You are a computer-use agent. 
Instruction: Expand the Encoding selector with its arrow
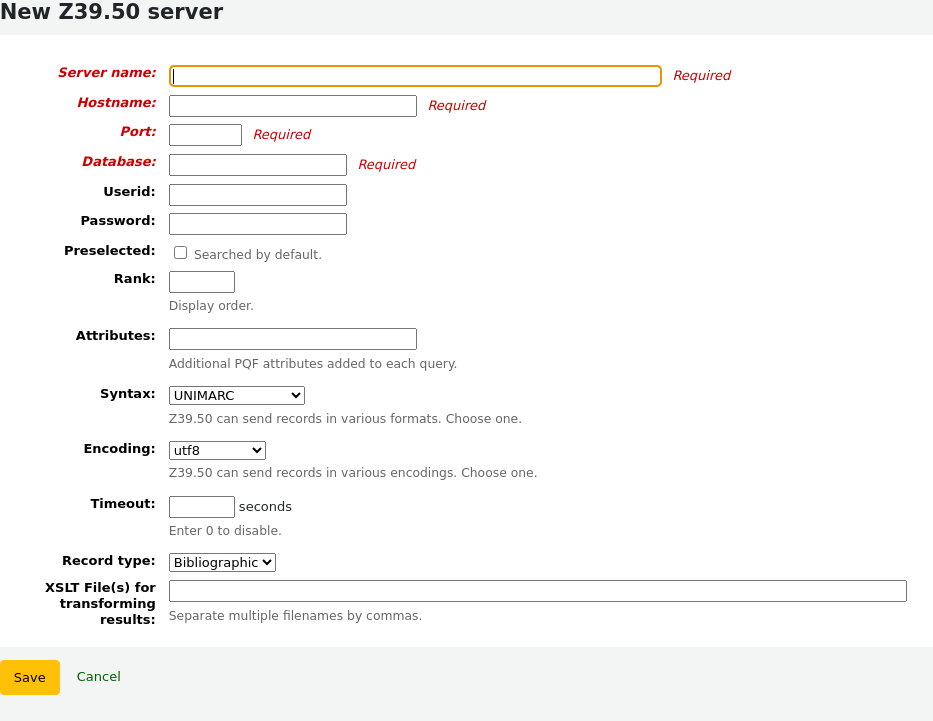click(x=257, y=450)
